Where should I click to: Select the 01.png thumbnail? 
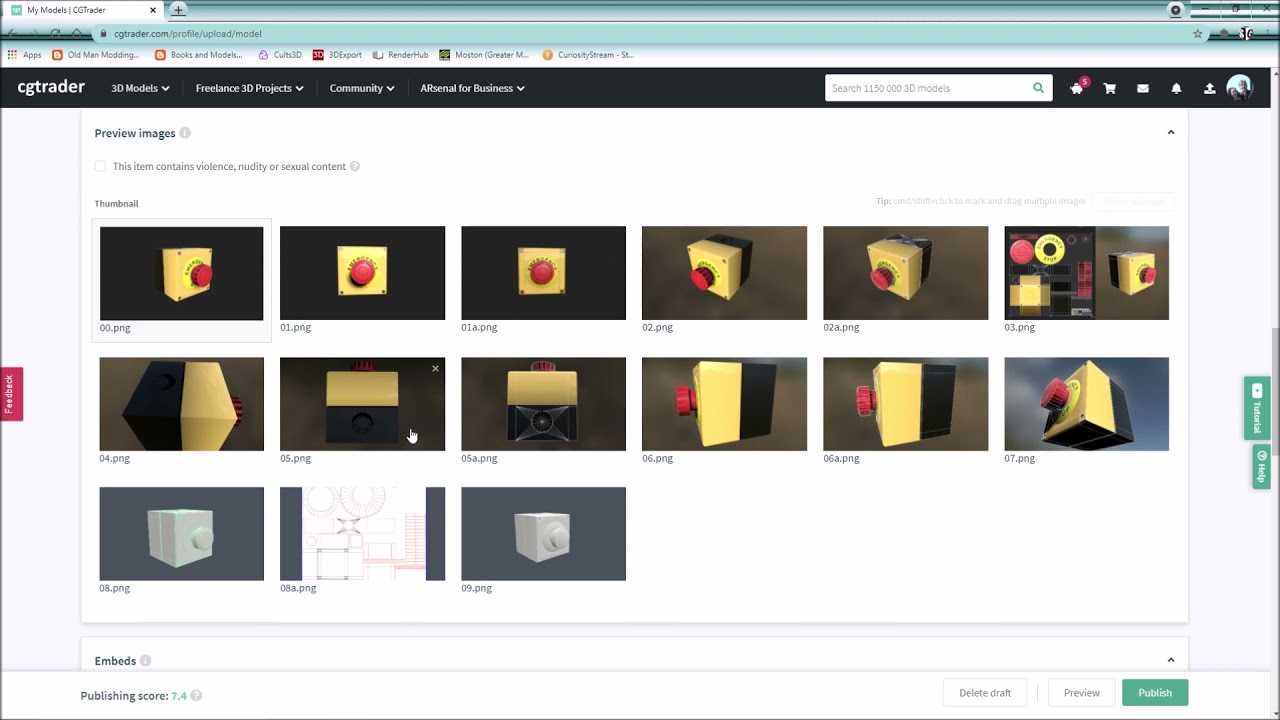tap(362, 273)
